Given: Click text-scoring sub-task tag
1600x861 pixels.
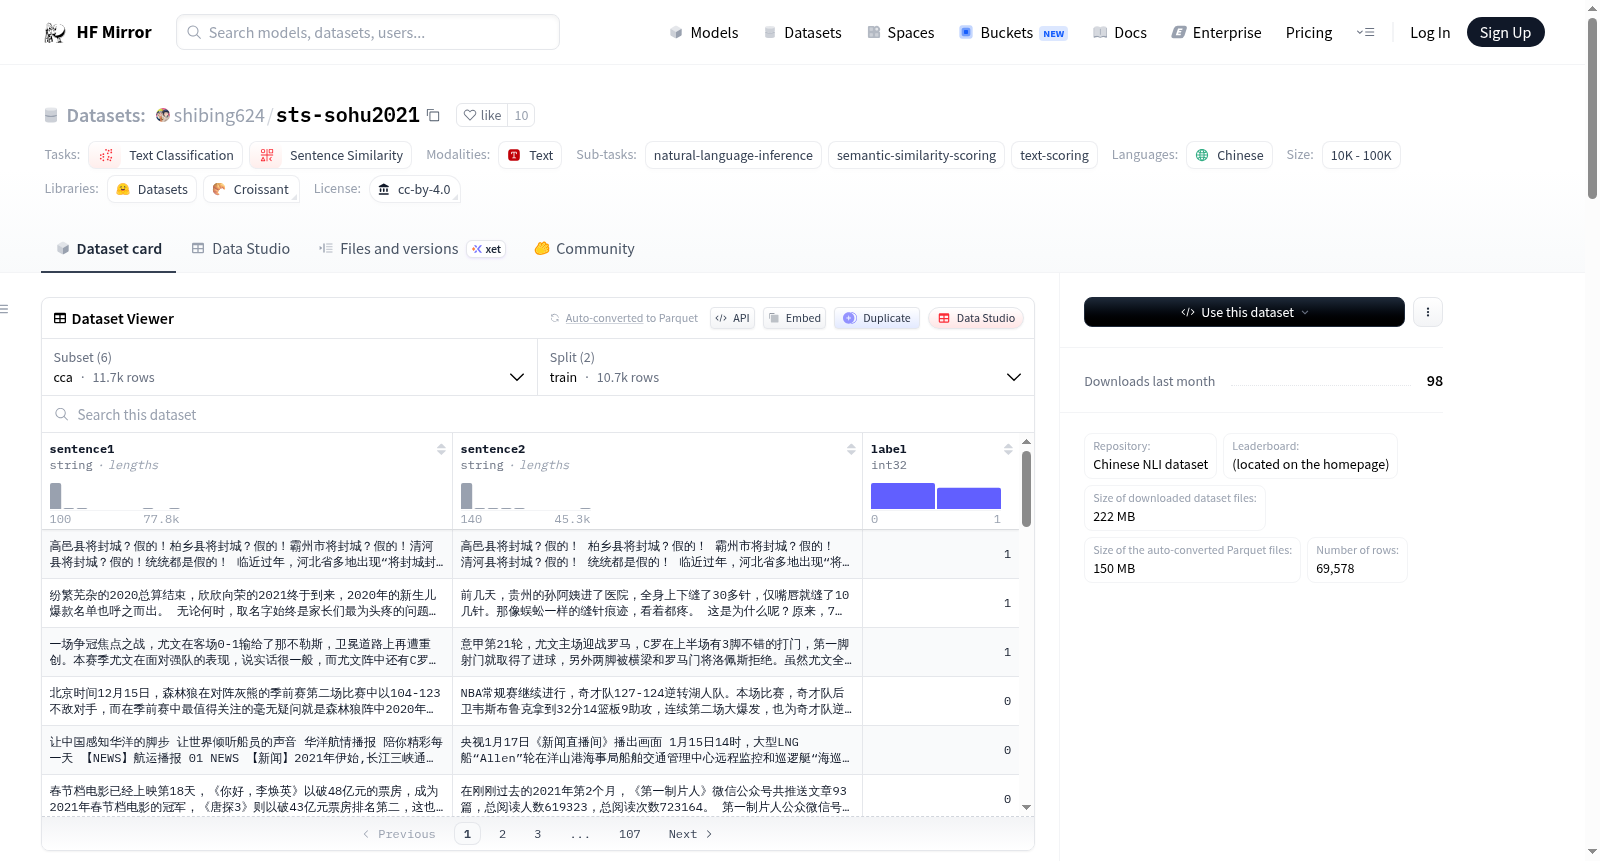Looking at the screenshot, I should pyautogui.click(x=1054, y=155).
